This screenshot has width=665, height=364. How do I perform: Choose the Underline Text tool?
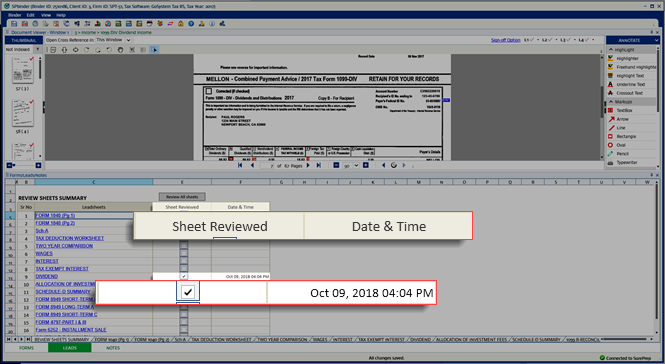(630, 84)
